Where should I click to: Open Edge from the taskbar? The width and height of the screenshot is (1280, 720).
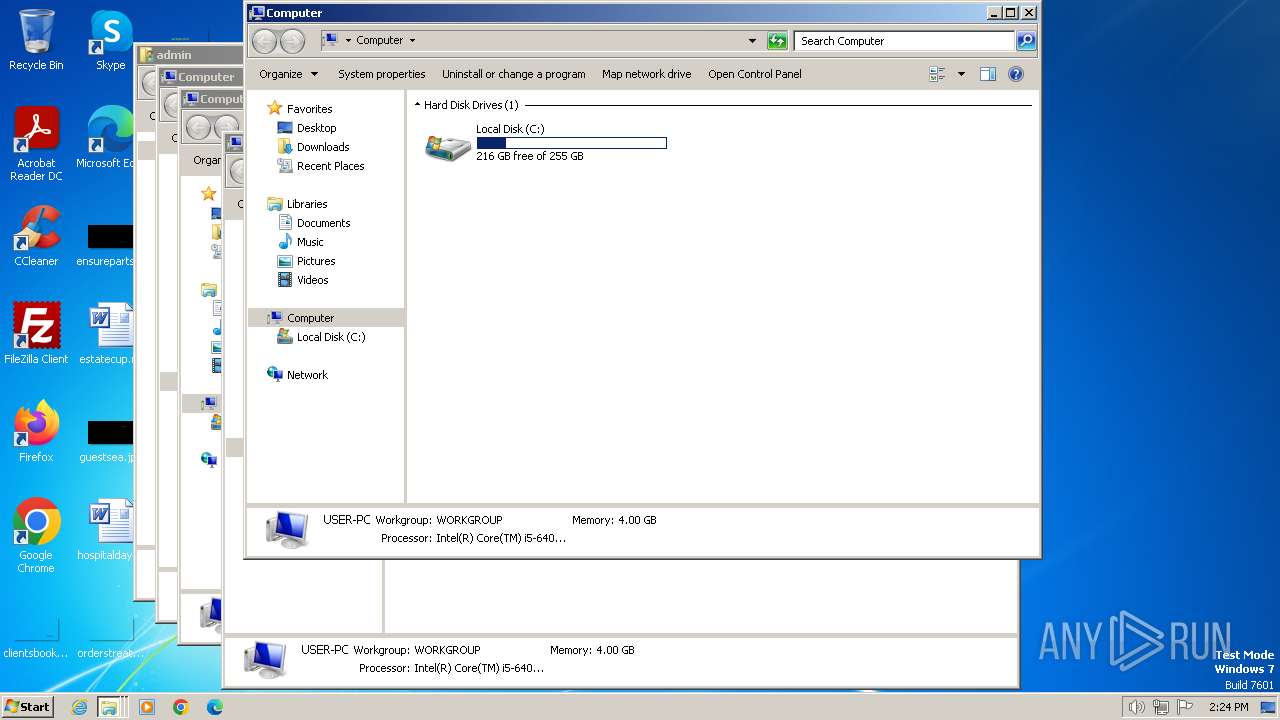215,707
